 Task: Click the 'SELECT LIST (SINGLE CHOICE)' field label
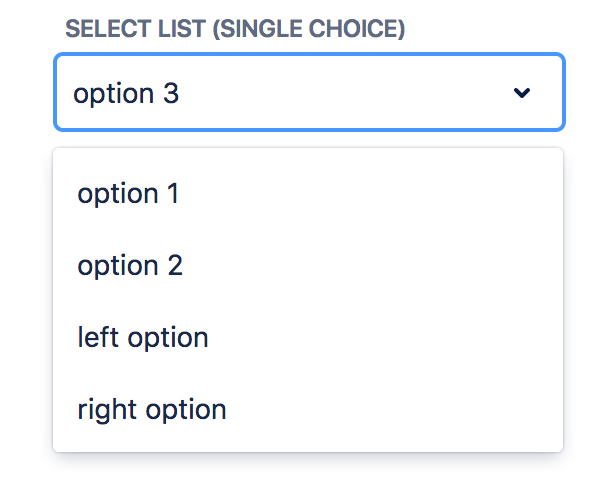tap(235, 29)
